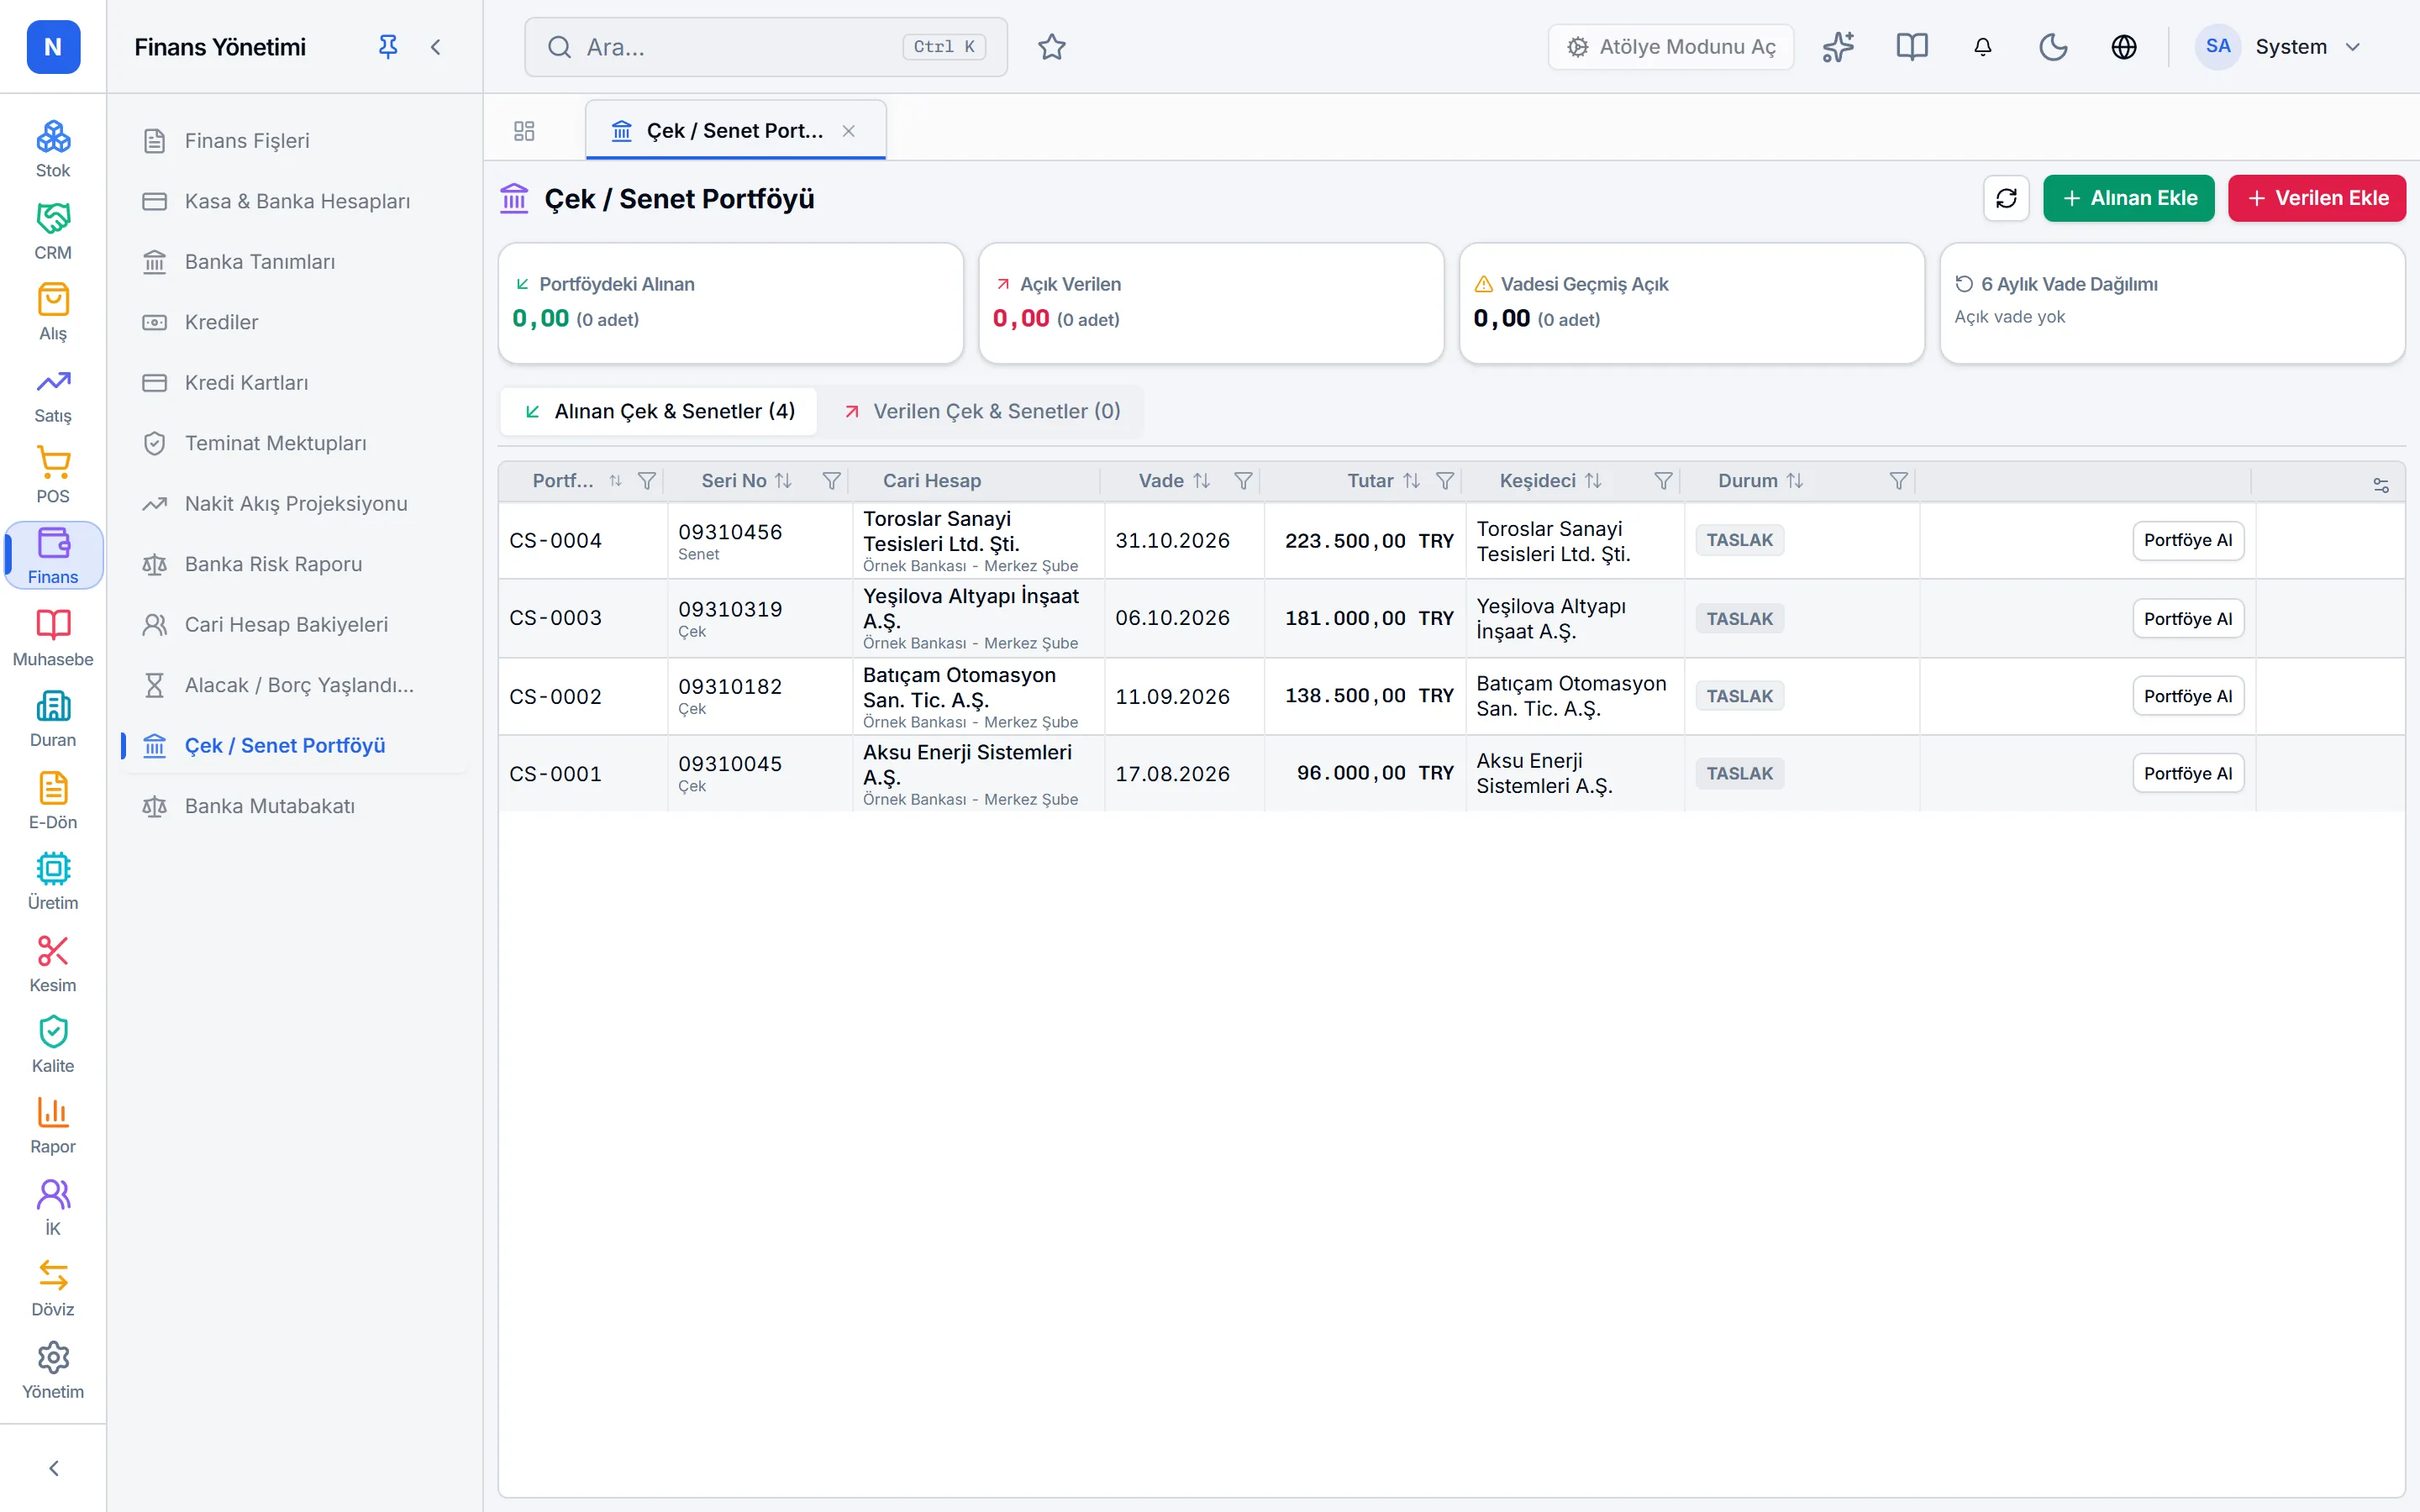The height and width of the screenshot is (1512, 2420).
Task: Open Banka Risk Raporu
Action: [293, 564]
